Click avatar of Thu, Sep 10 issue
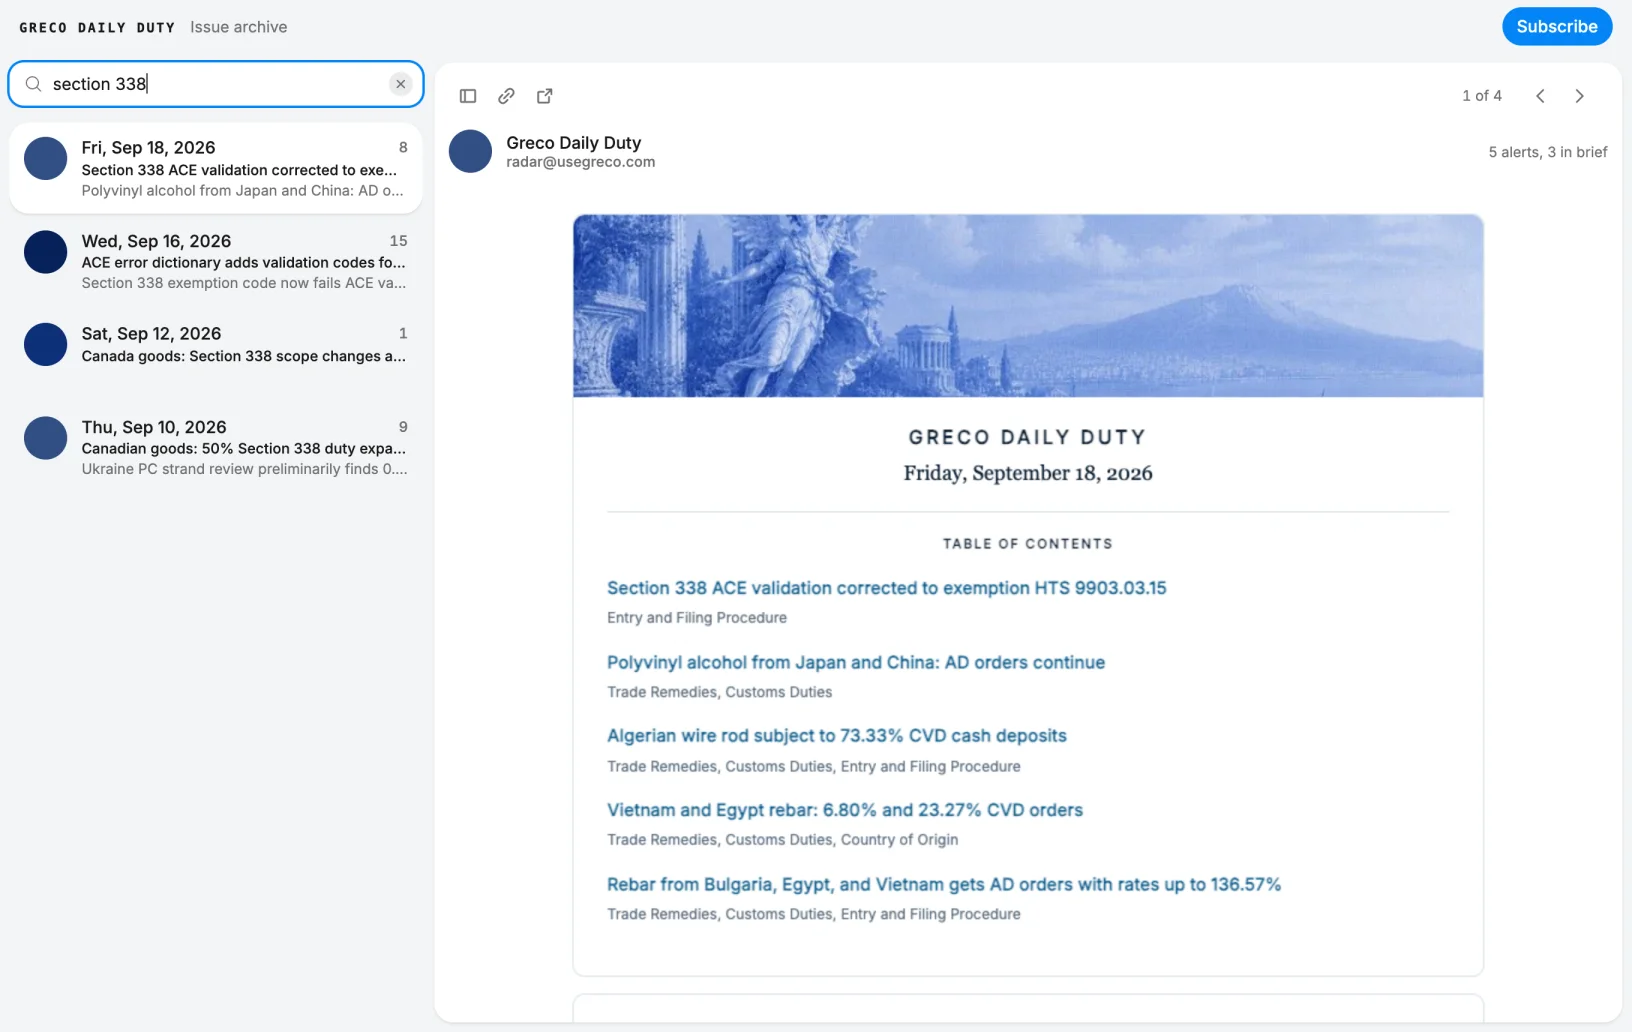 tap(45, 438)
